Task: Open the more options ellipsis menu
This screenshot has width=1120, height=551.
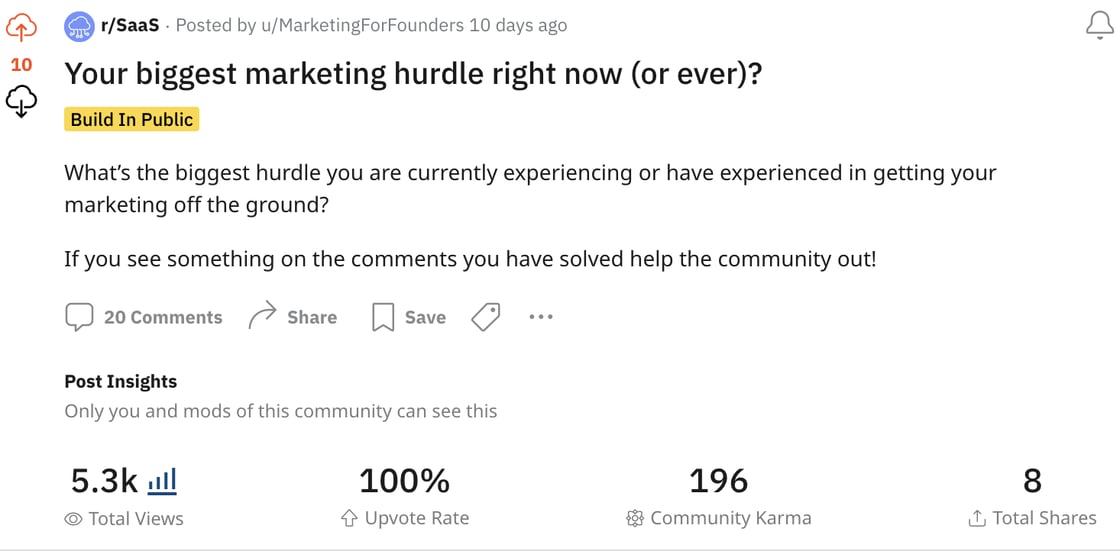Action: coord(541,317)
